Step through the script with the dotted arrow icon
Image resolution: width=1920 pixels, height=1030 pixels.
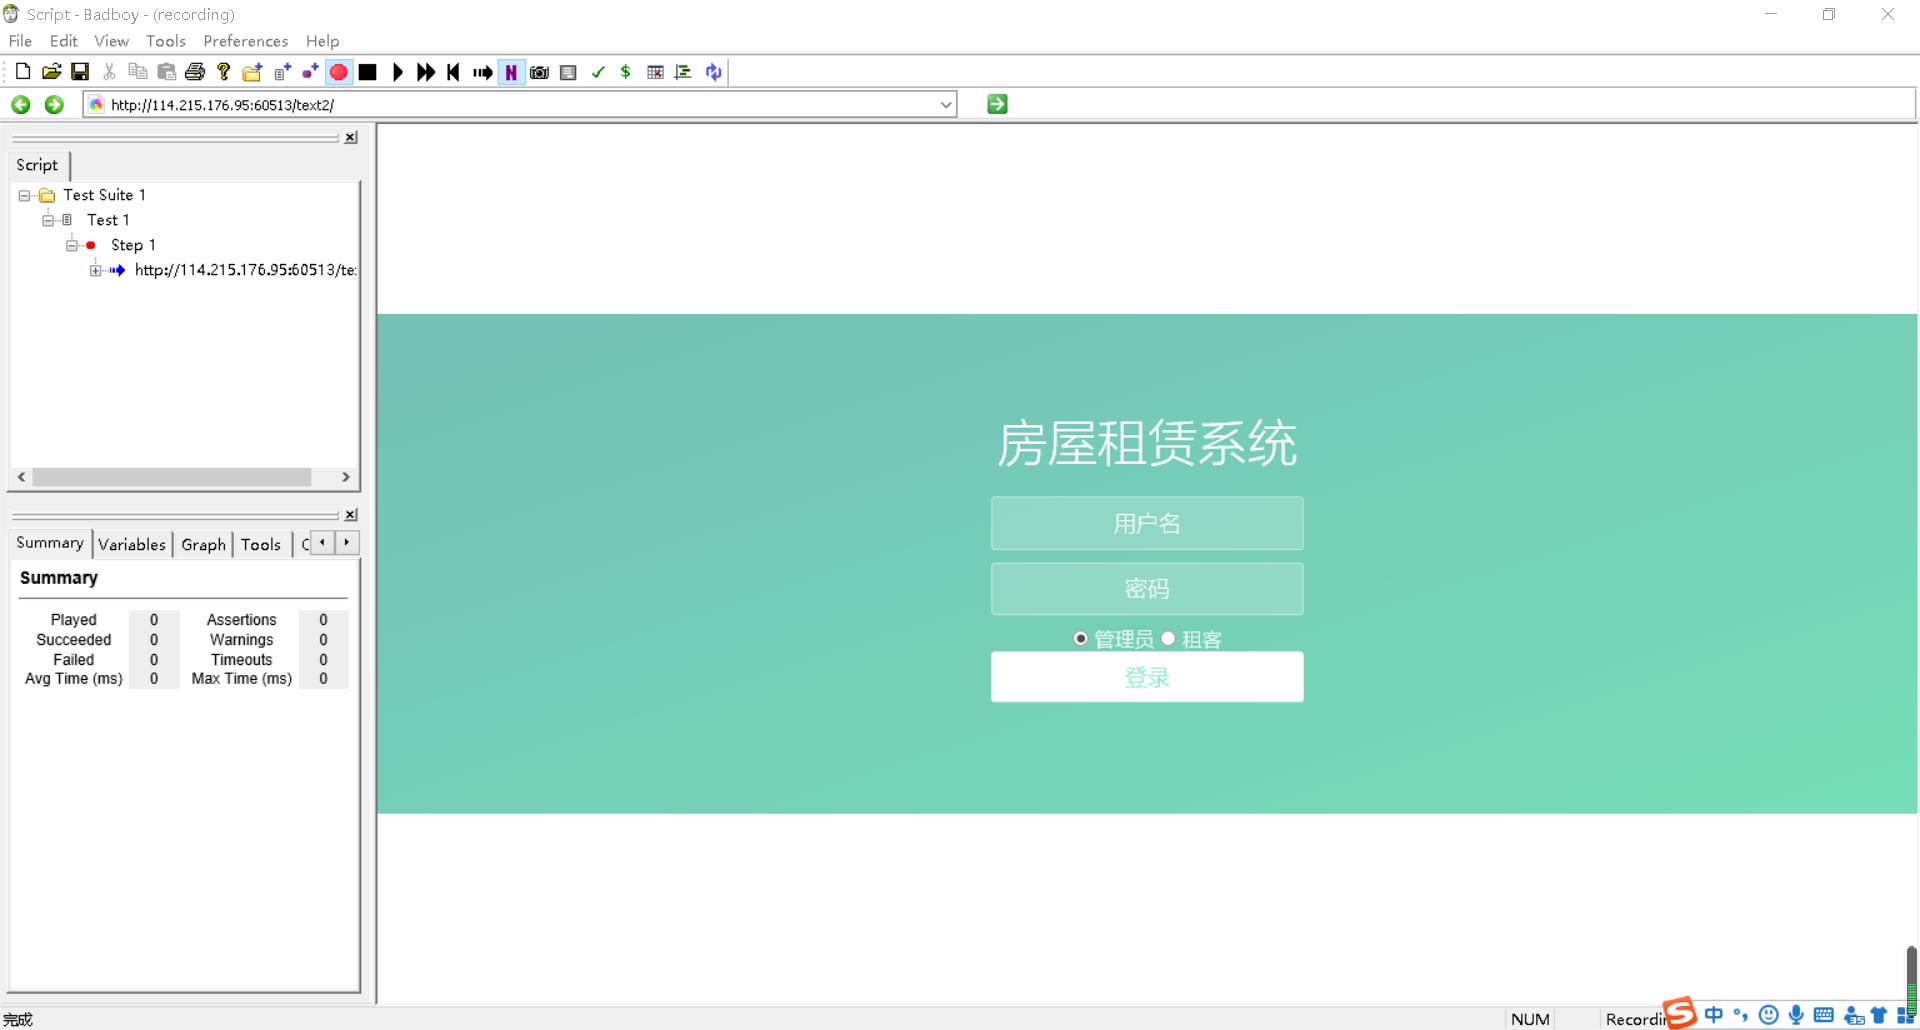[483, 72]
